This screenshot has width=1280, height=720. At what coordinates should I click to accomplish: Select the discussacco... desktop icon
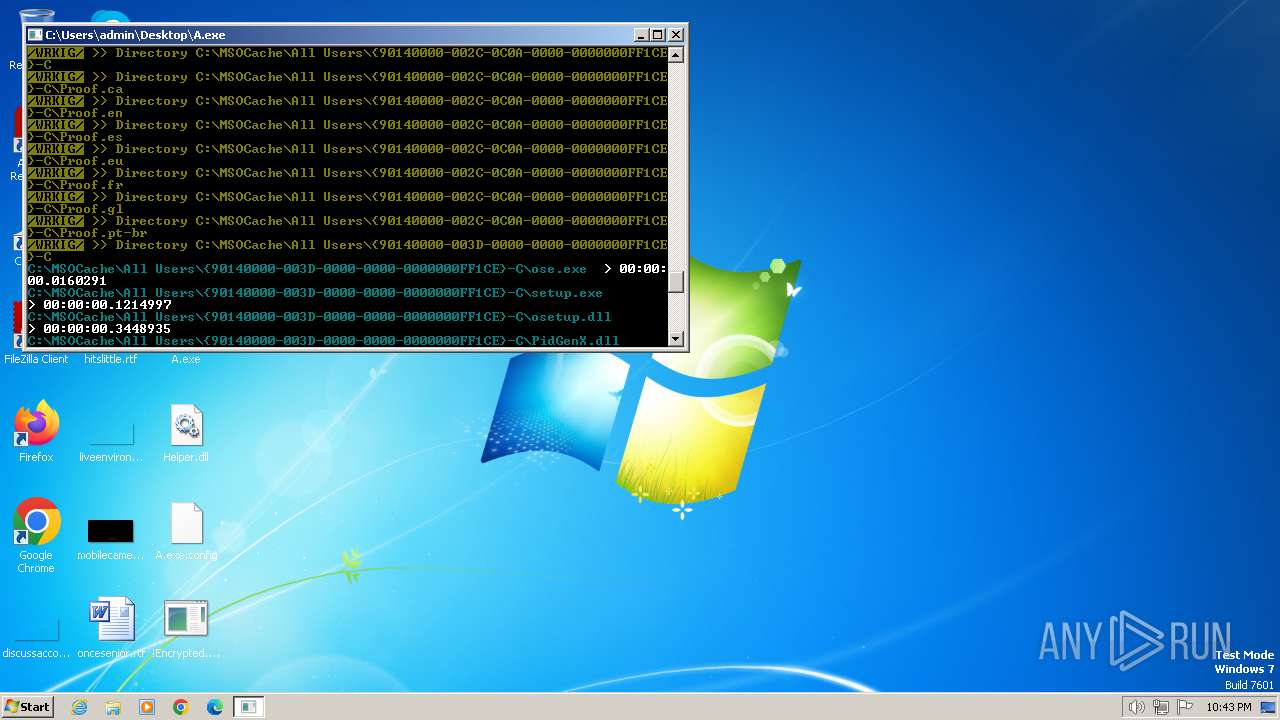[36, 638]
